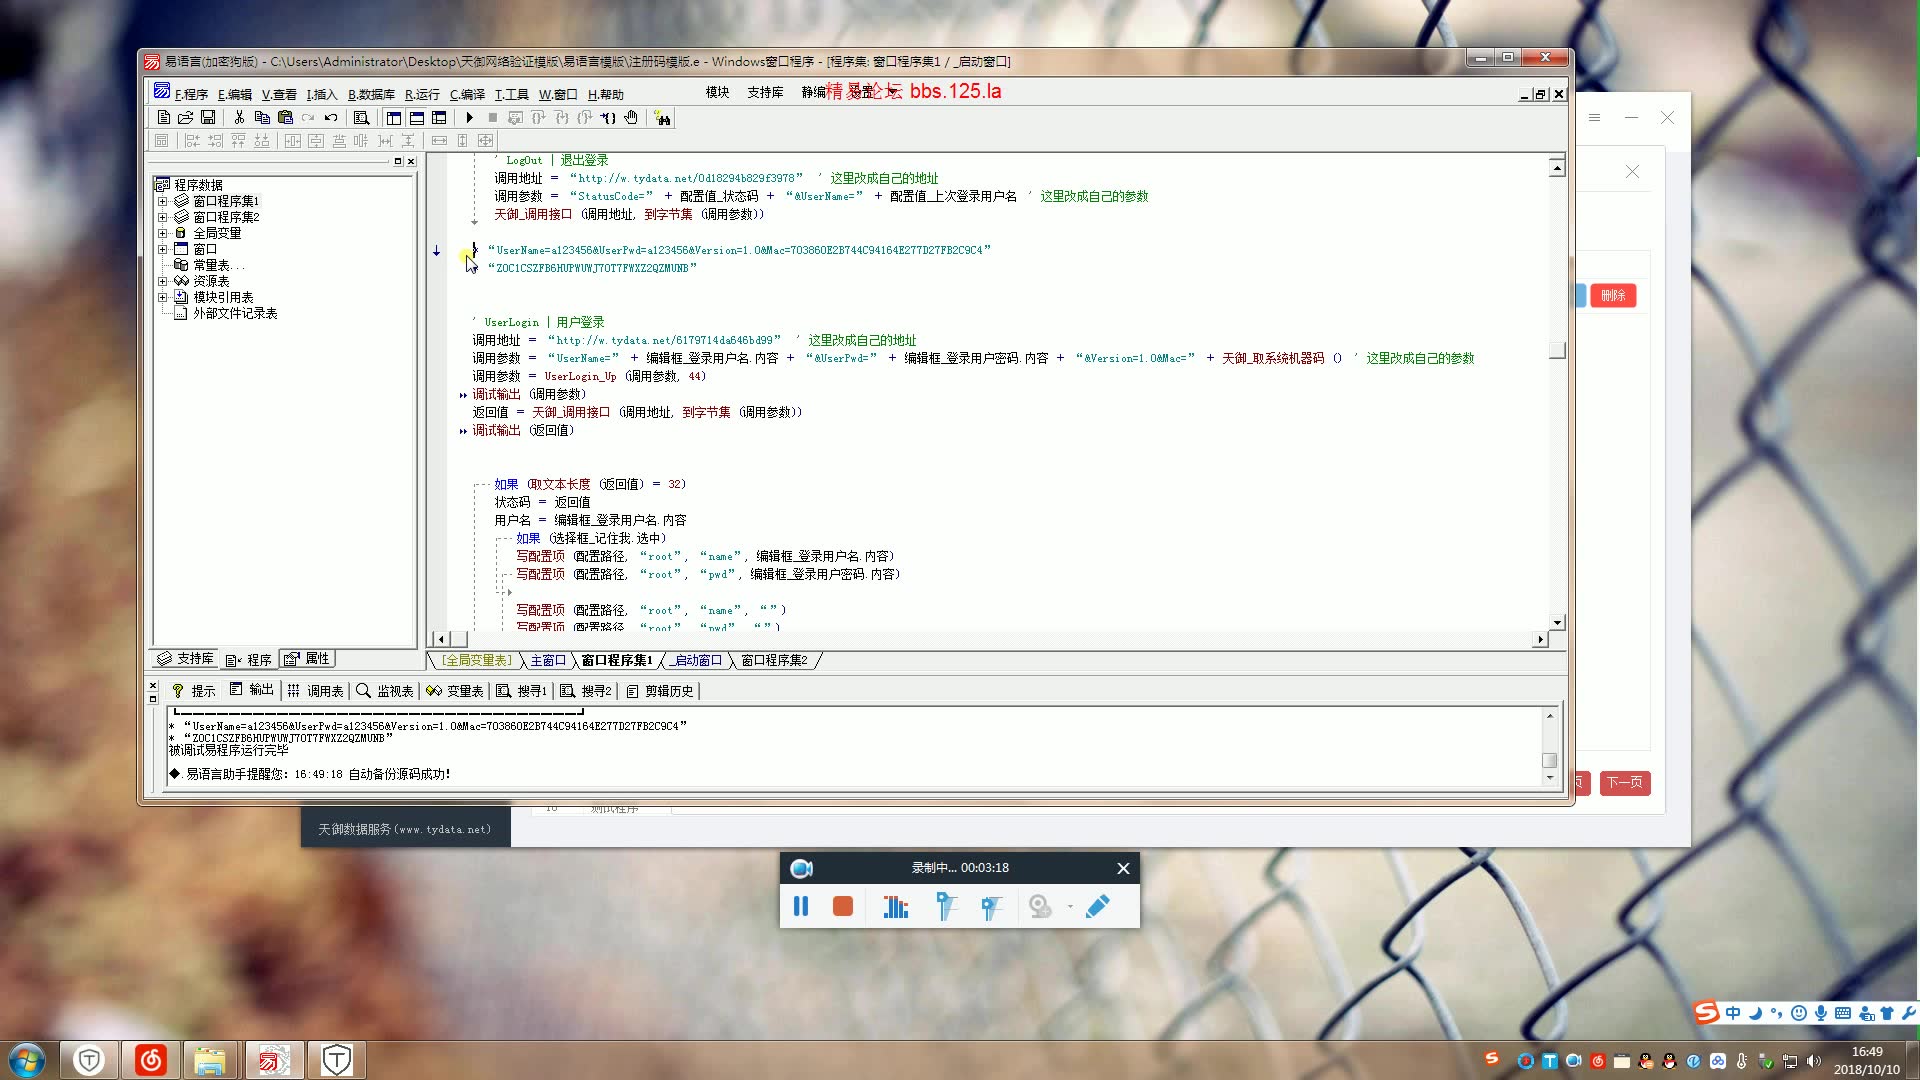Click the horizontal scrollbar right arrow in code editor

point(1540,639)
